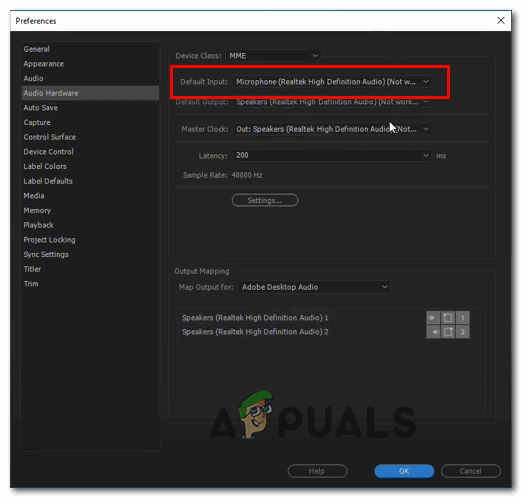
Task: Click channel 2 front-right box icon
Action: click(448, 332)
